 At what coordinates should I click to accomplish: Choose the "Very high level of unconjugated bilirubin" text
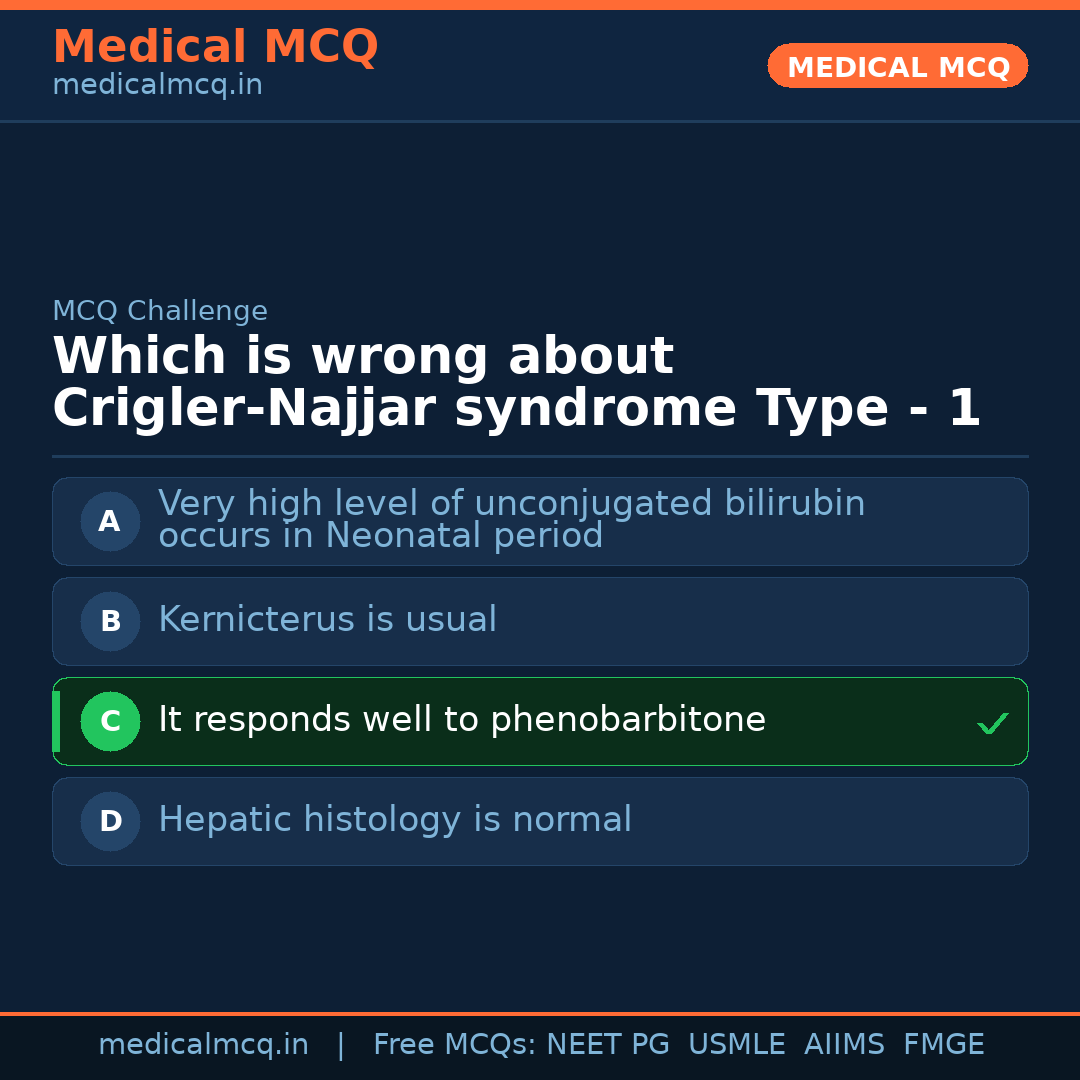(x=511, y=505)
